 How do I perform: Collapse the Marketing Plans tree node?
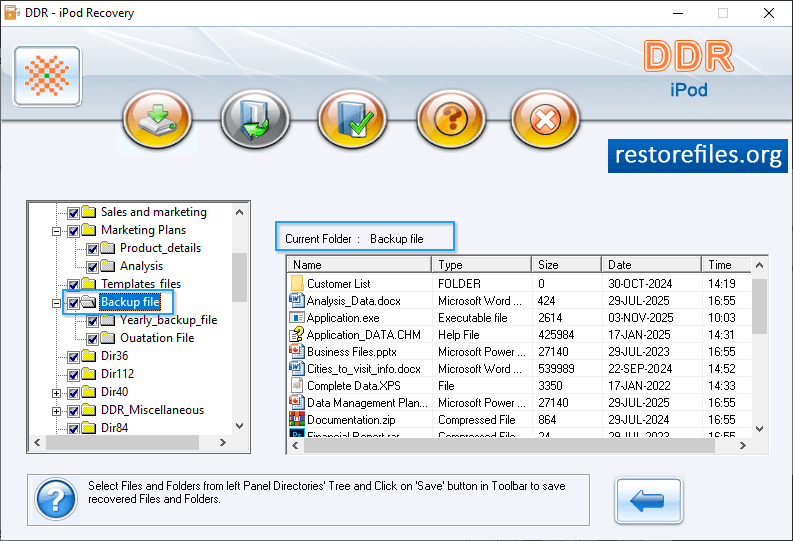click(57, 231)
